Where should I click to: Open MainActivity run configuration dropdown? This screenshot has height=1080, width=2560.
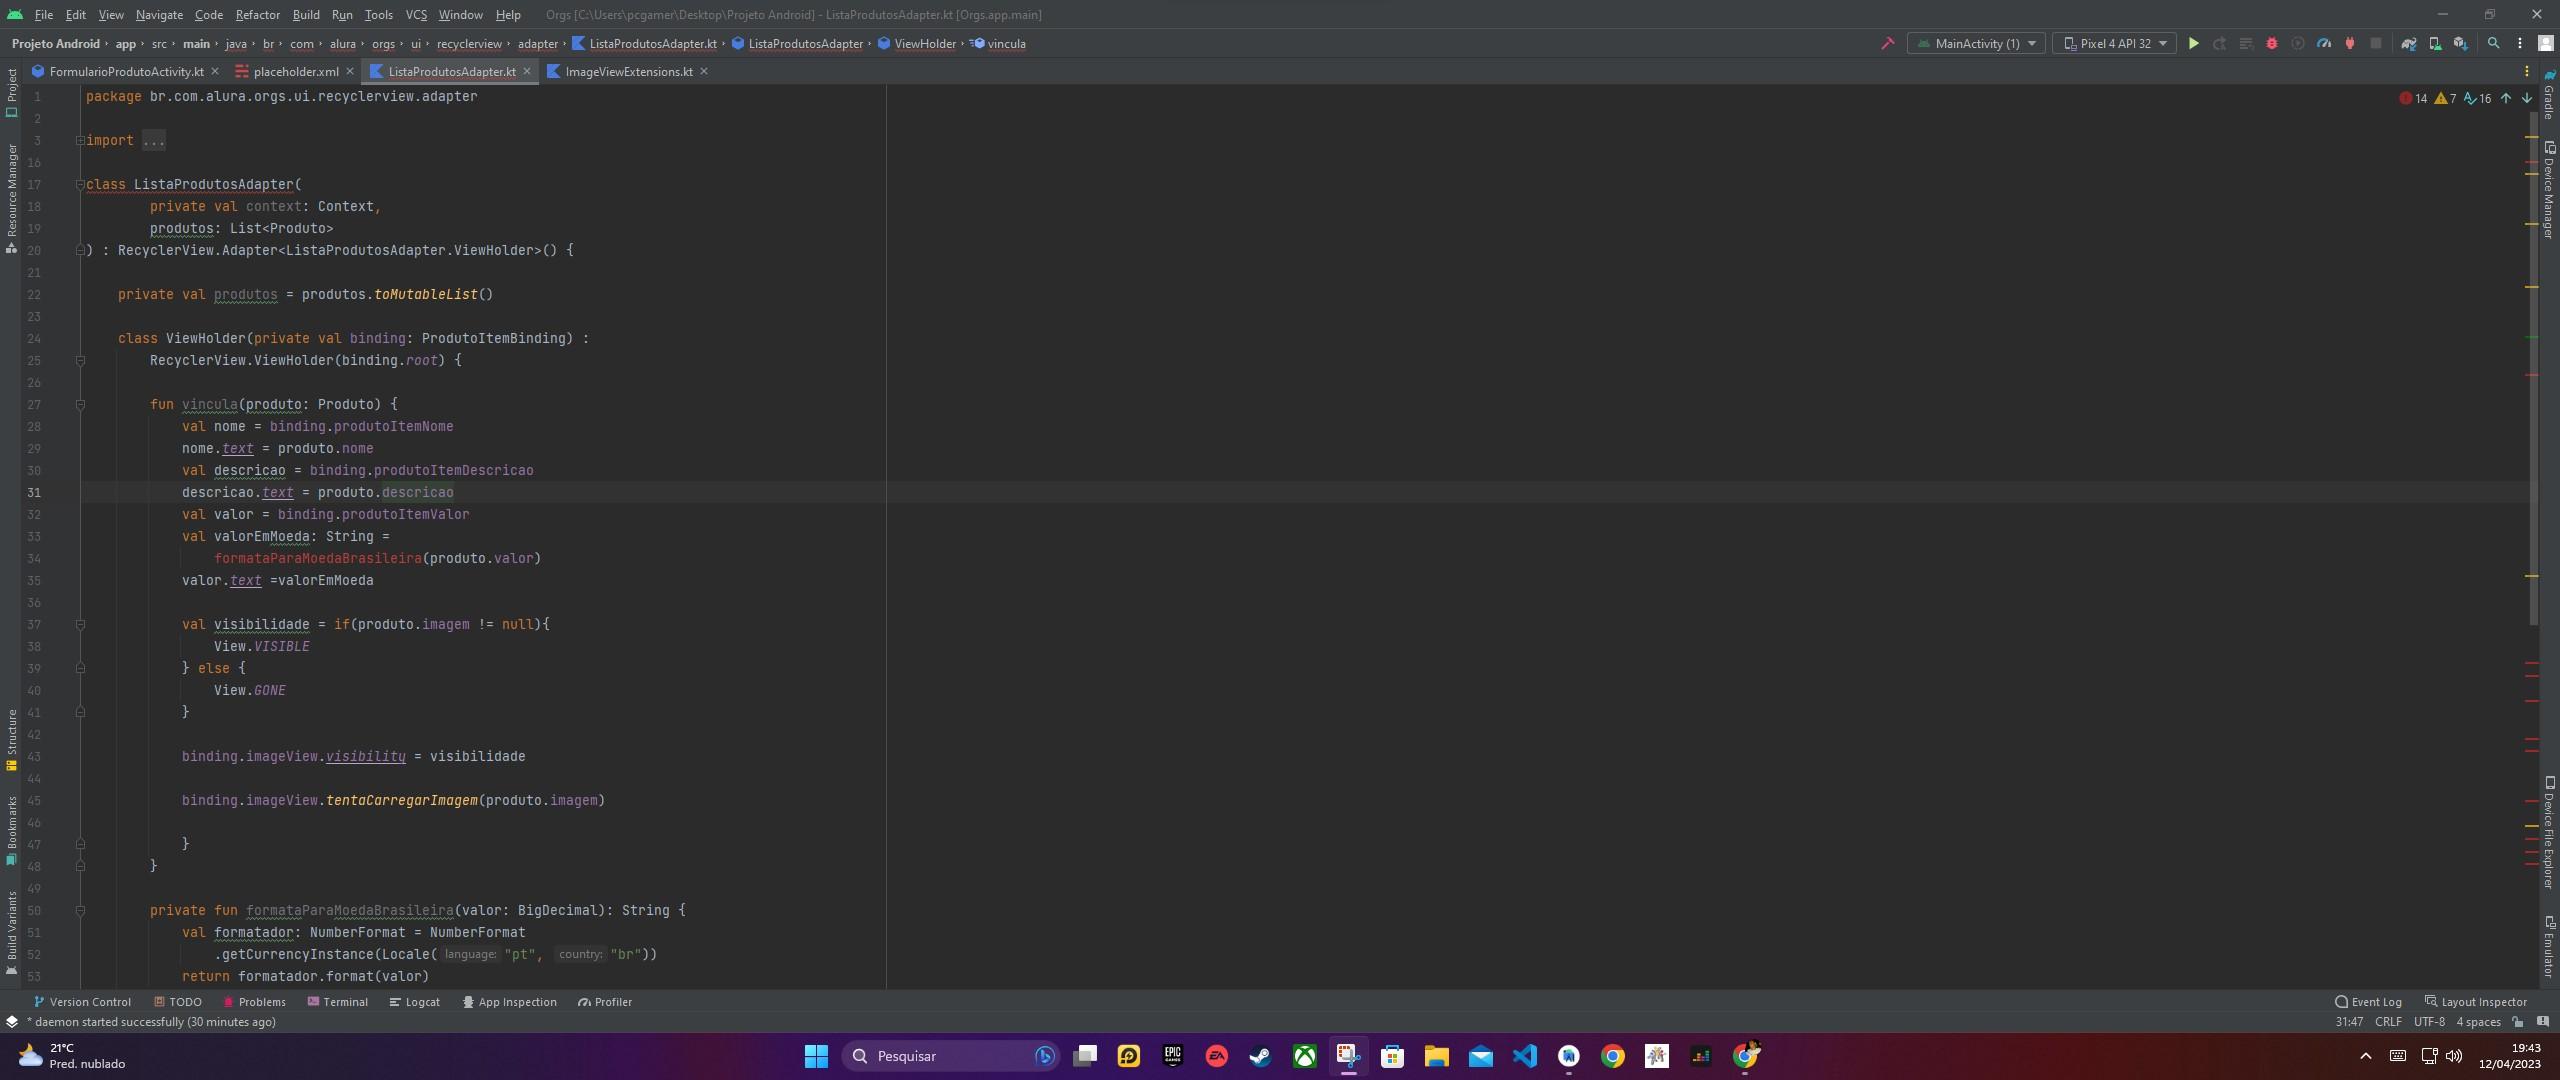[x=1975, y=44]
